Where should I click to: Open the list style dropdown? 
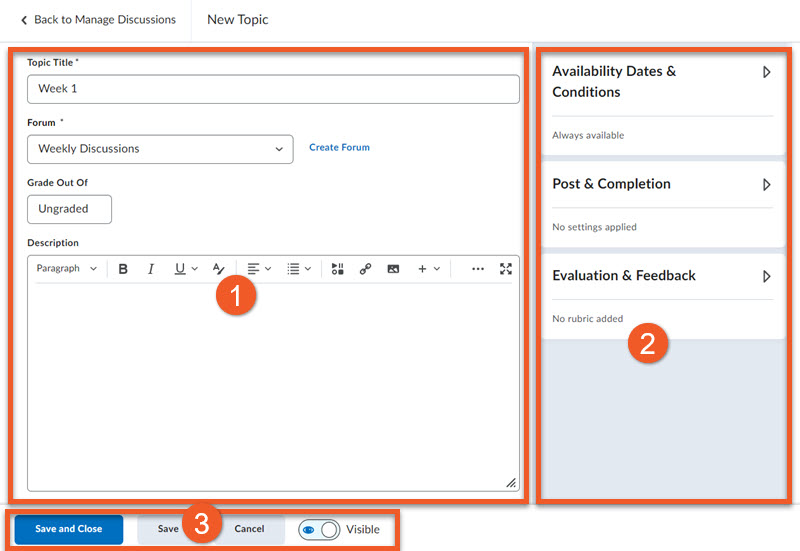click(299, 269)
